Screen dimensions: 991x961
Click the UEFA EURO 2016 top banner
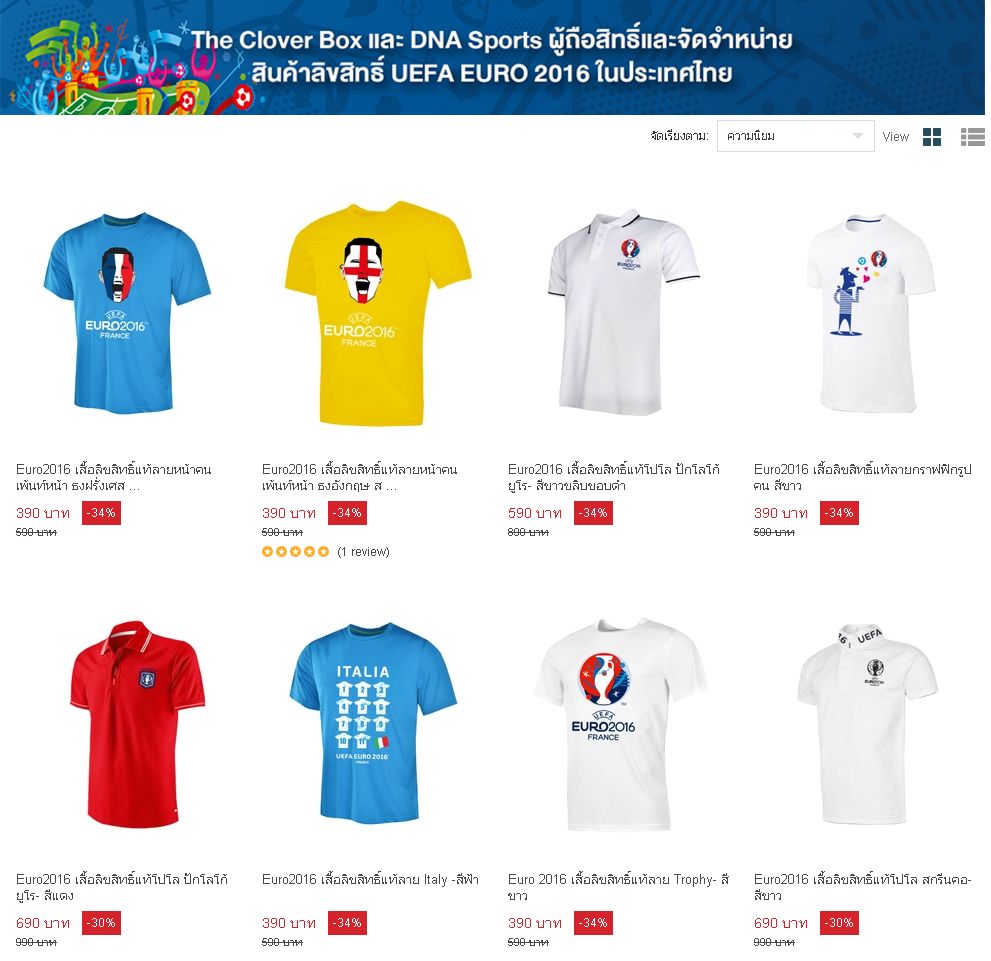[492, 57]
